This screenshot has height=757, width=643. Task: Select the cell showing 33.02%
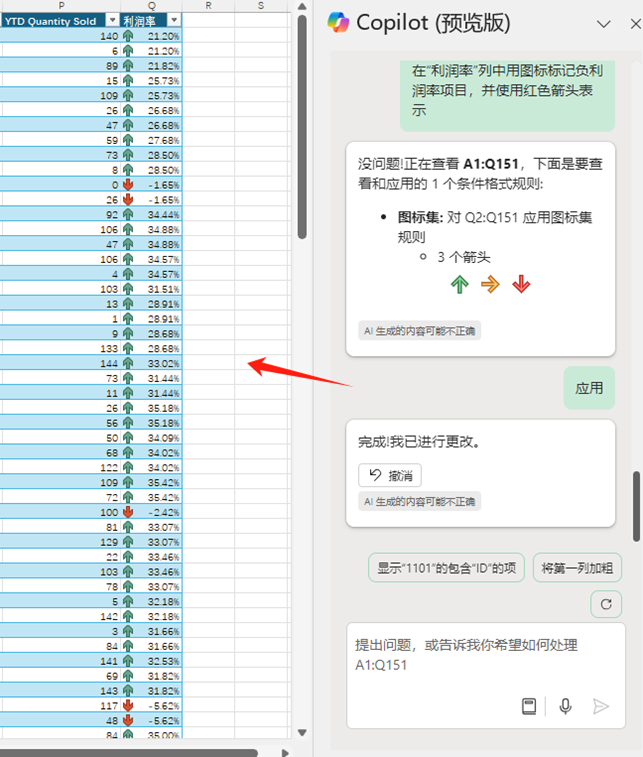(x=151, y=363)
